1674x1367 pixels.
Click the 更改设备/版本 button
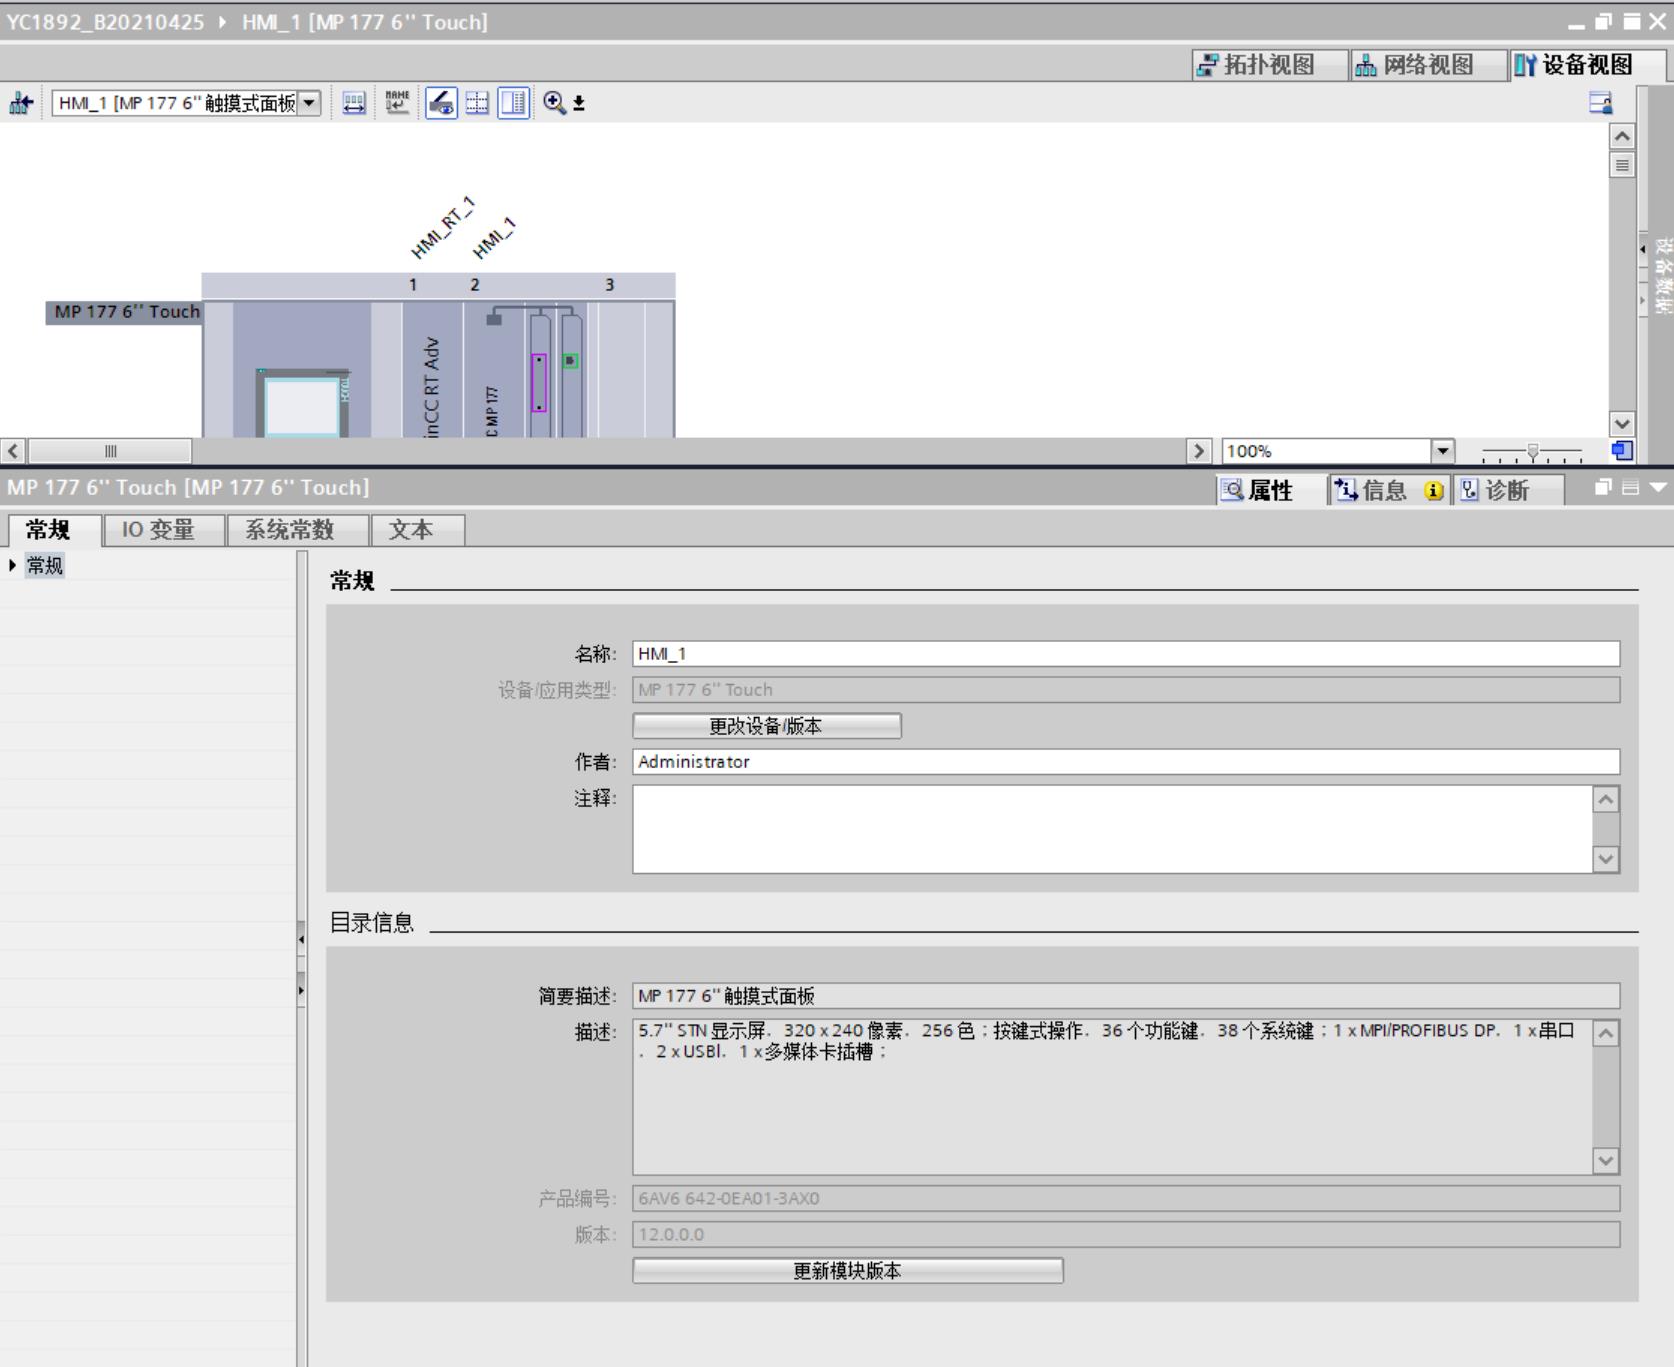point(766,726)
